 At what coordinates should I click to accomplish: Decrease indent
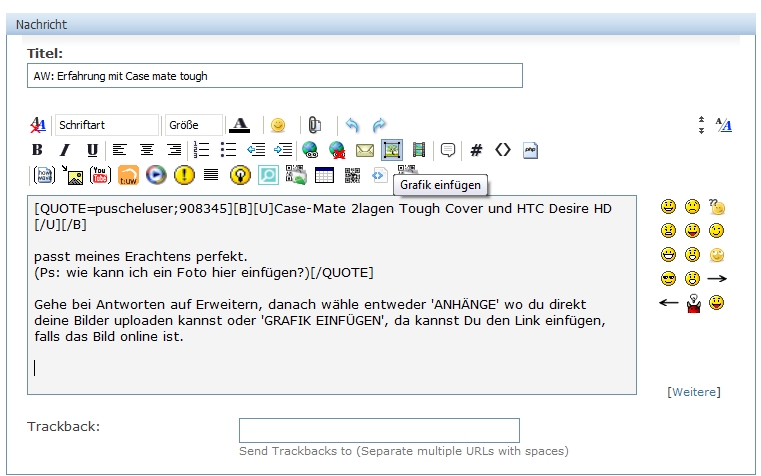pos(256,150)
